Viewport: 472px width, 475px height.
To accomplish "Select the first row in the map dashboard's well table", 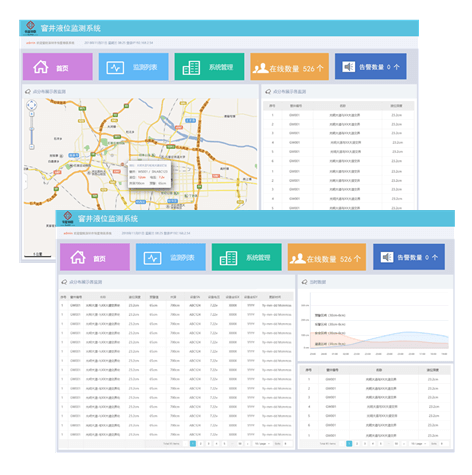I will (x=338, y=115).
